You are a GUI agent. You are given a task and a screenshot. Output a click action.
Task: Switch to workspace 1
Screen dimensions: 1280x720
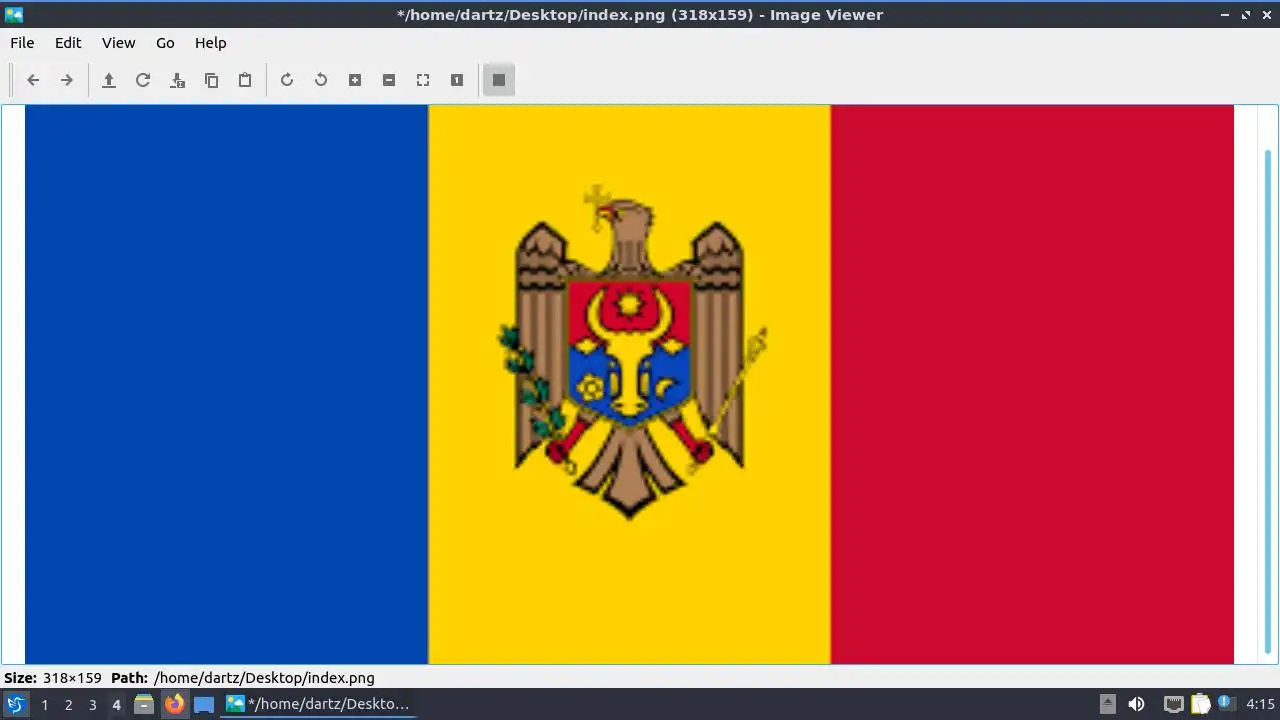pos(44,705)
